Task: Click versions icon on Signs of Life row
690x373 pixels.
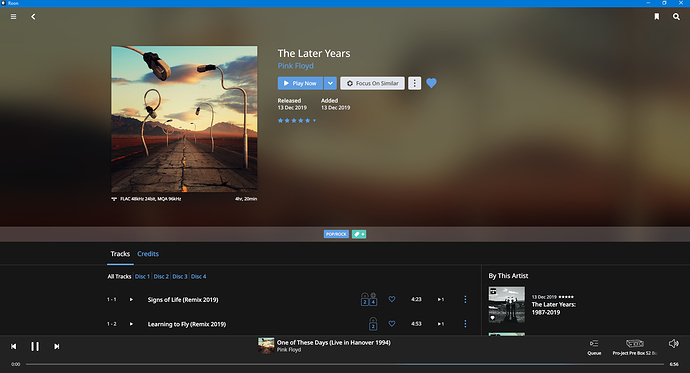Action: tap(369, 299)
